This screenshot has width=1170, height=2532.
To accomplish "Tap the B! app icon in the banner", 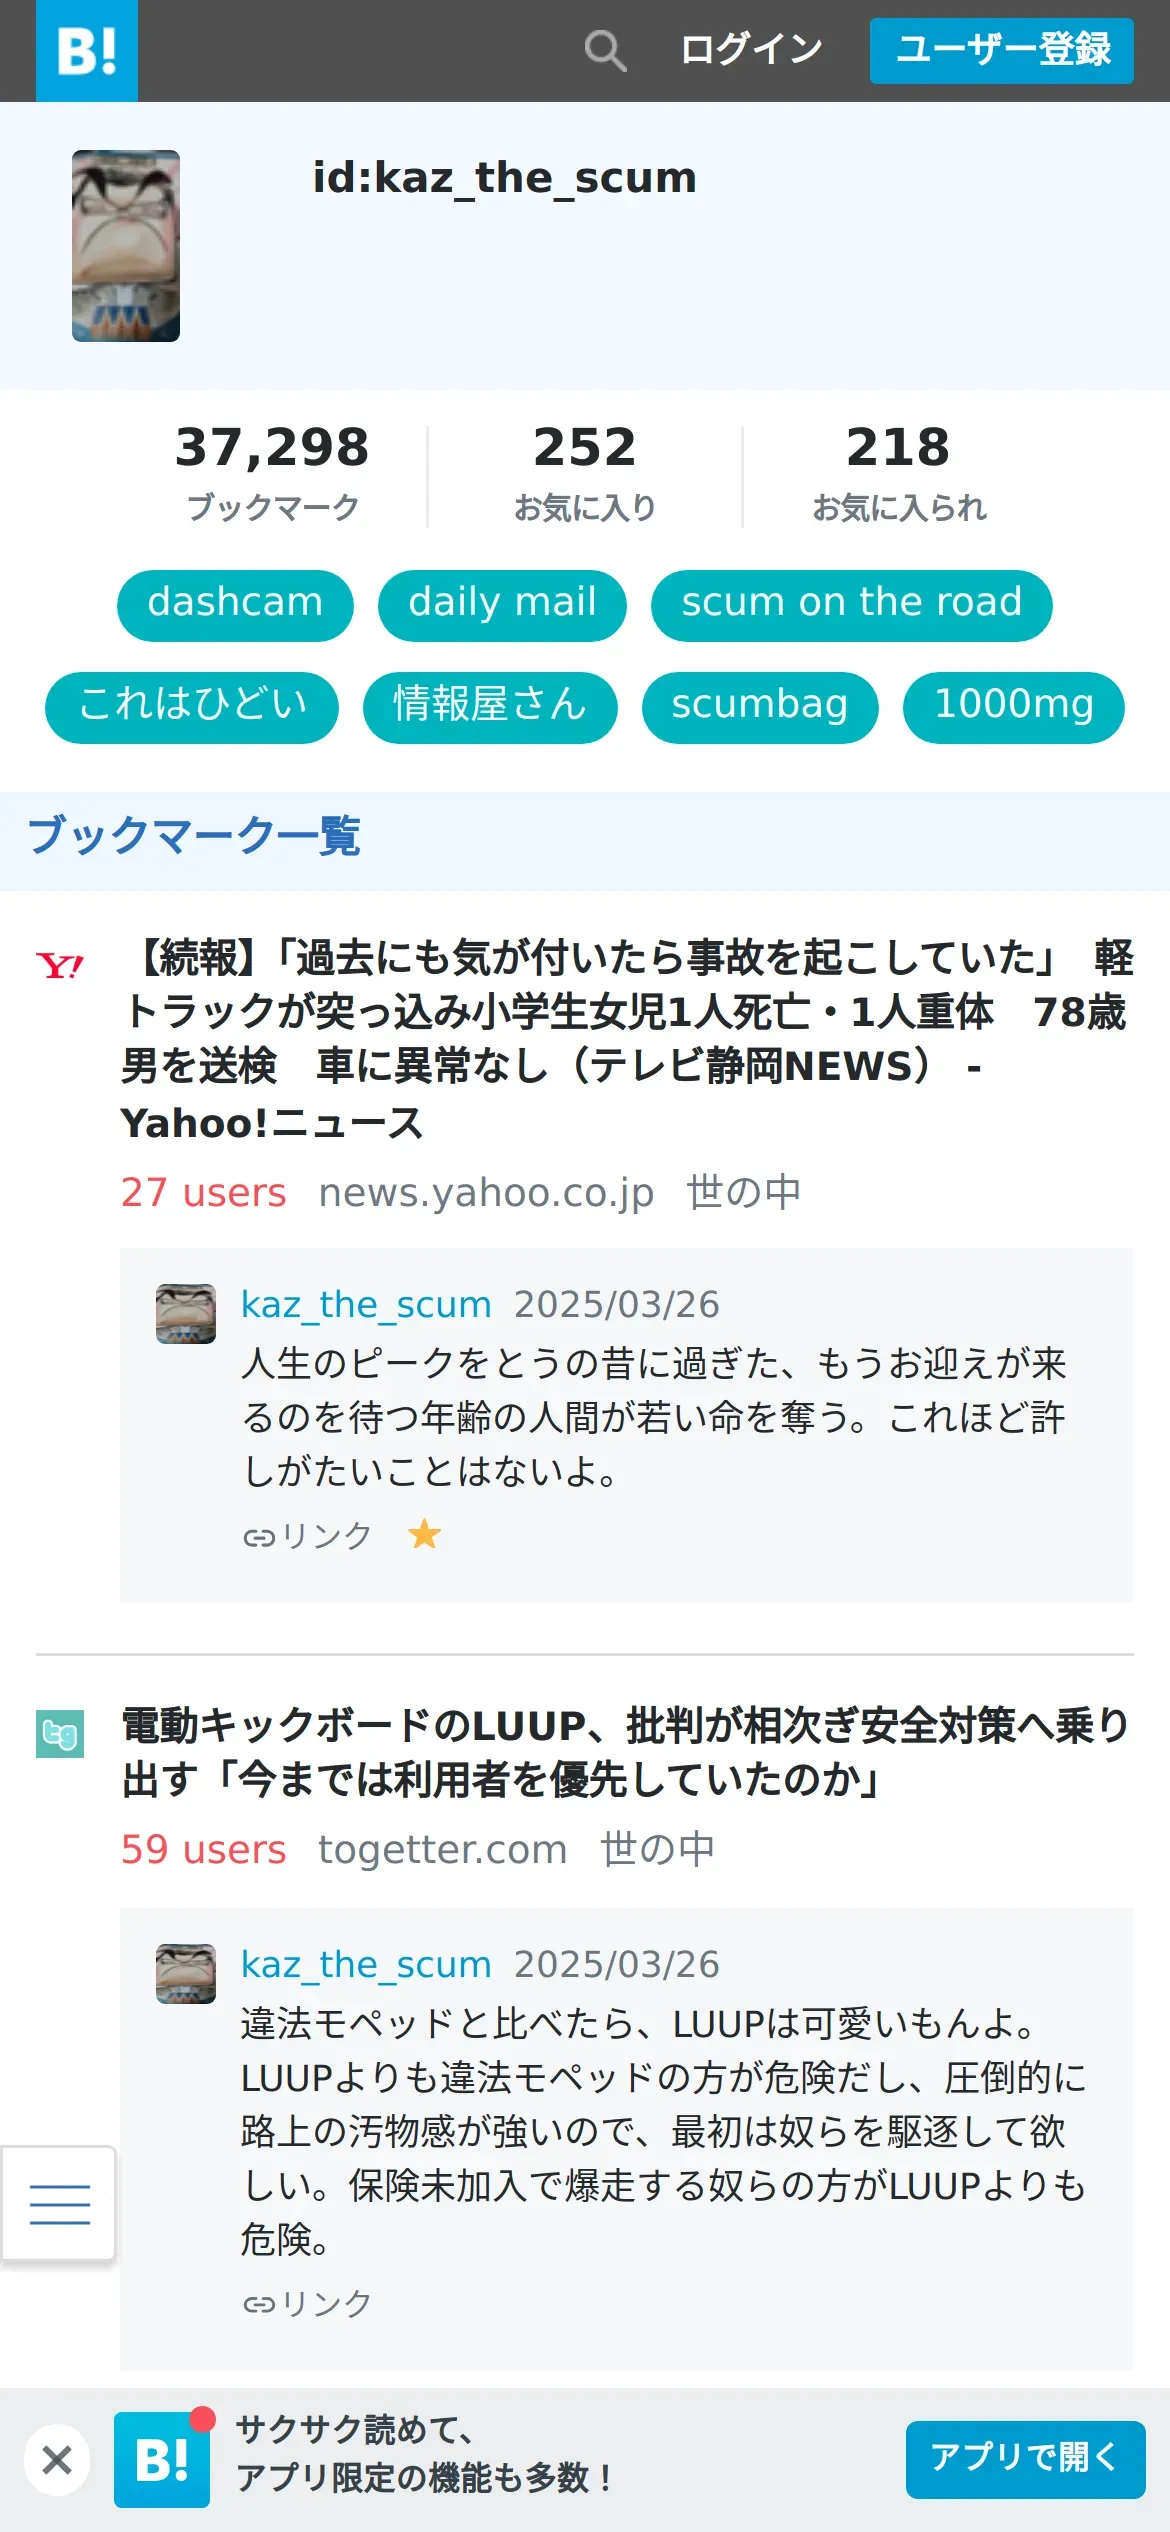I will [162, 2460].
